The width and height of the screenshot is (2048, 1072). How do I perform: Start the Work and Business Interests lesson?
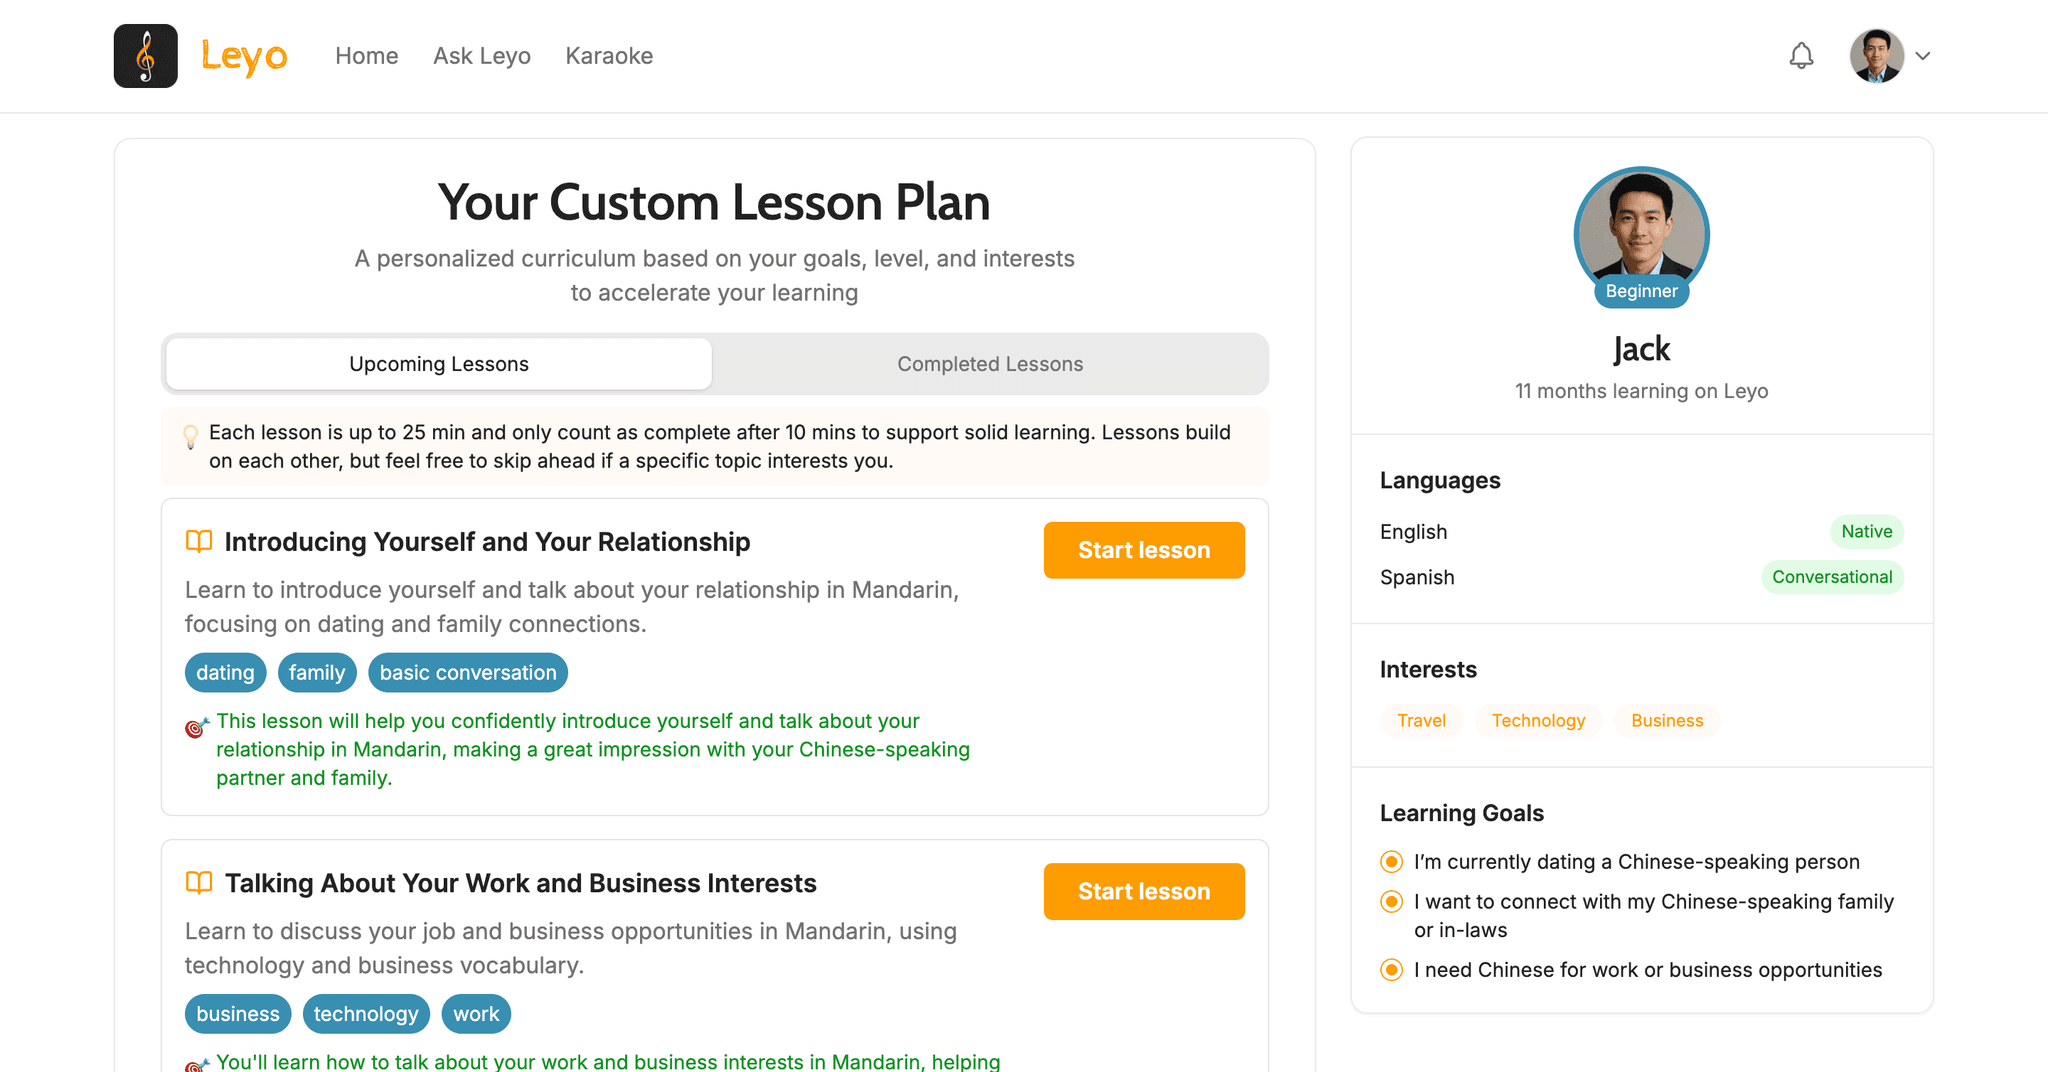click(1143, 891)
